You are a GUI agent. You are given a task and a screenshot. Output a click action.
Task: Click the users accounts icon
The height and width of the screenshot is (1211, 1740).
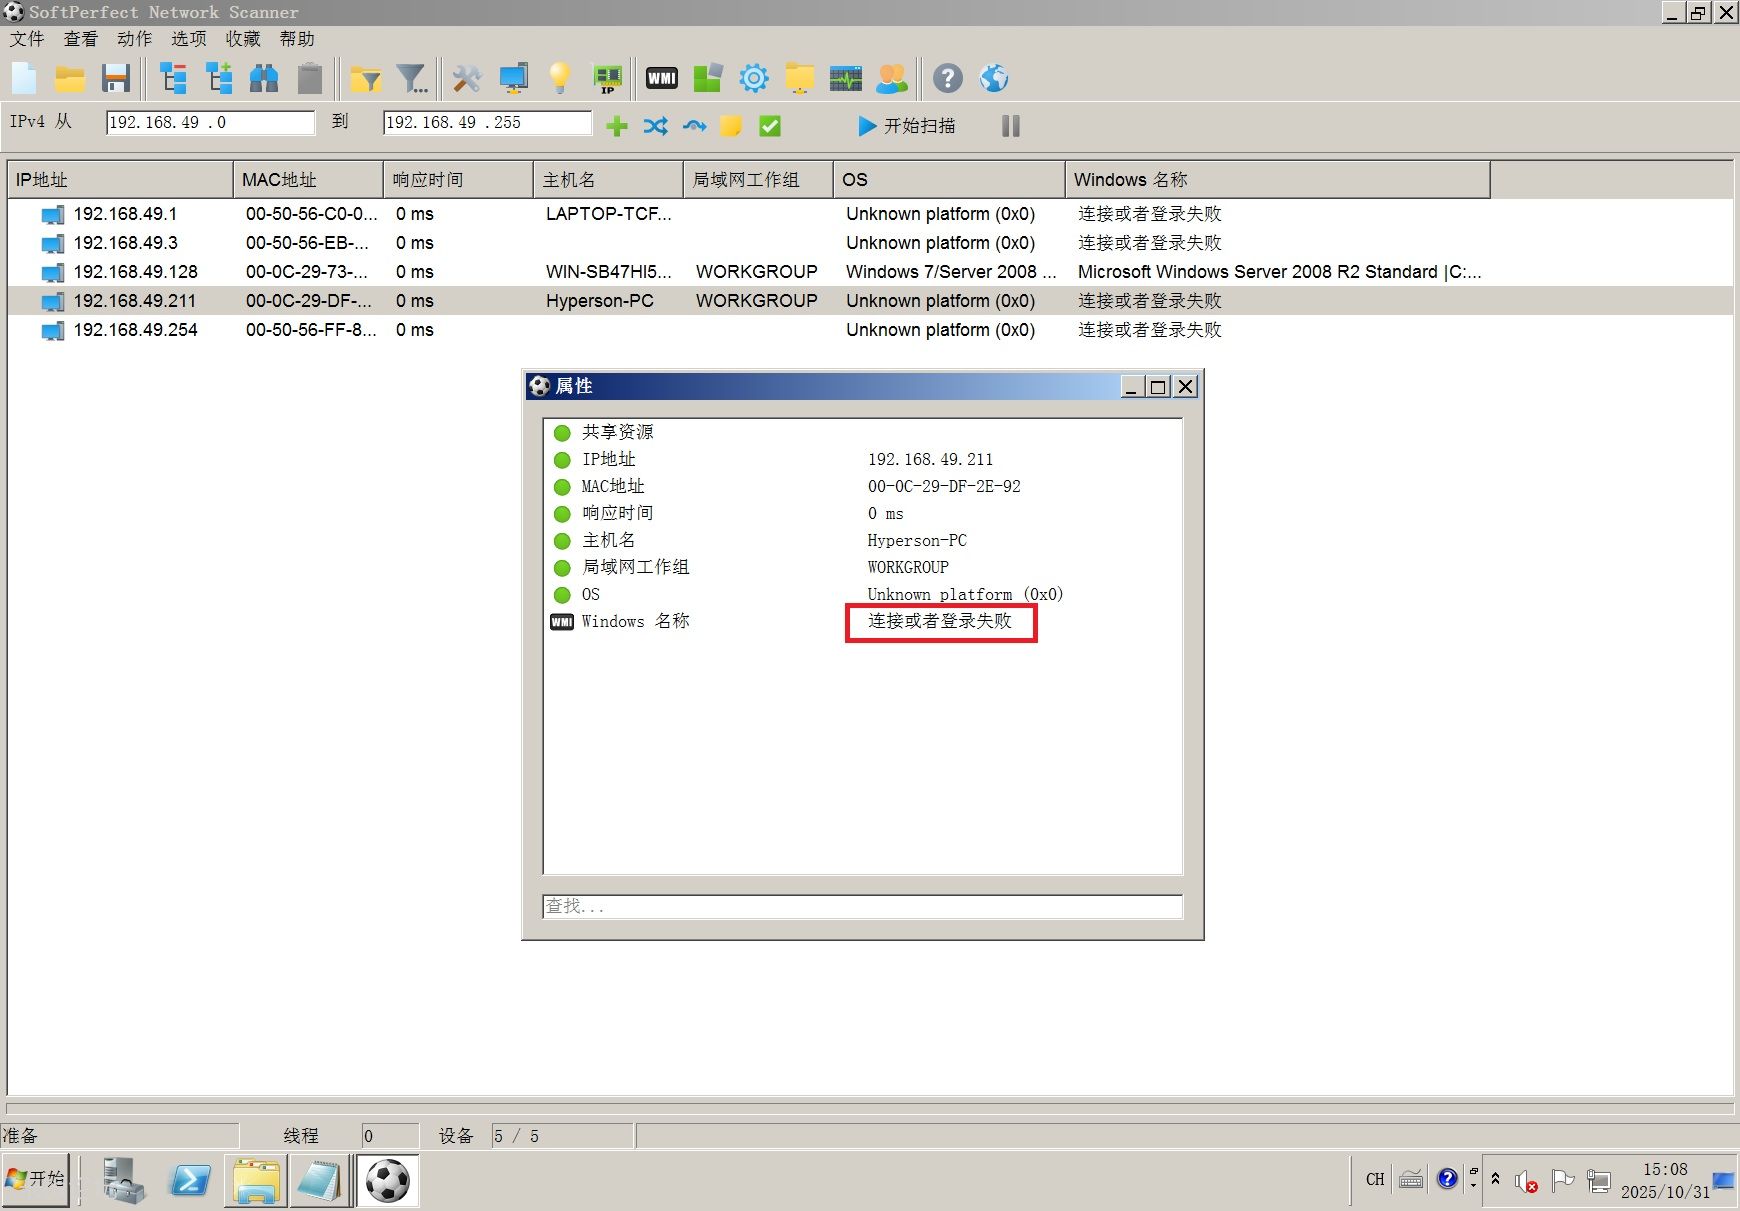pyautogui.click(x=892, y=78)
